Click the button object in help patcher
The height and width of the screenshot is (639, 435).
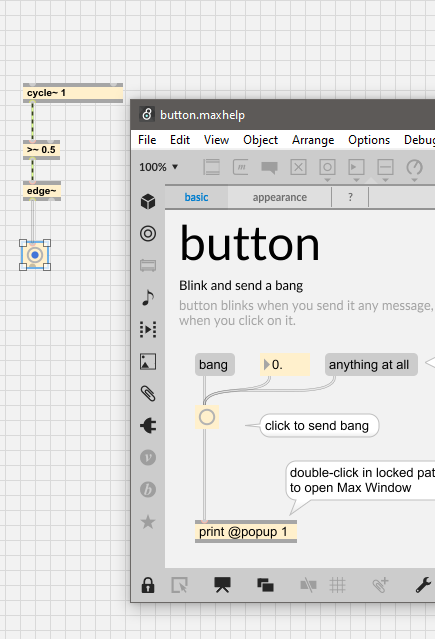207,417
